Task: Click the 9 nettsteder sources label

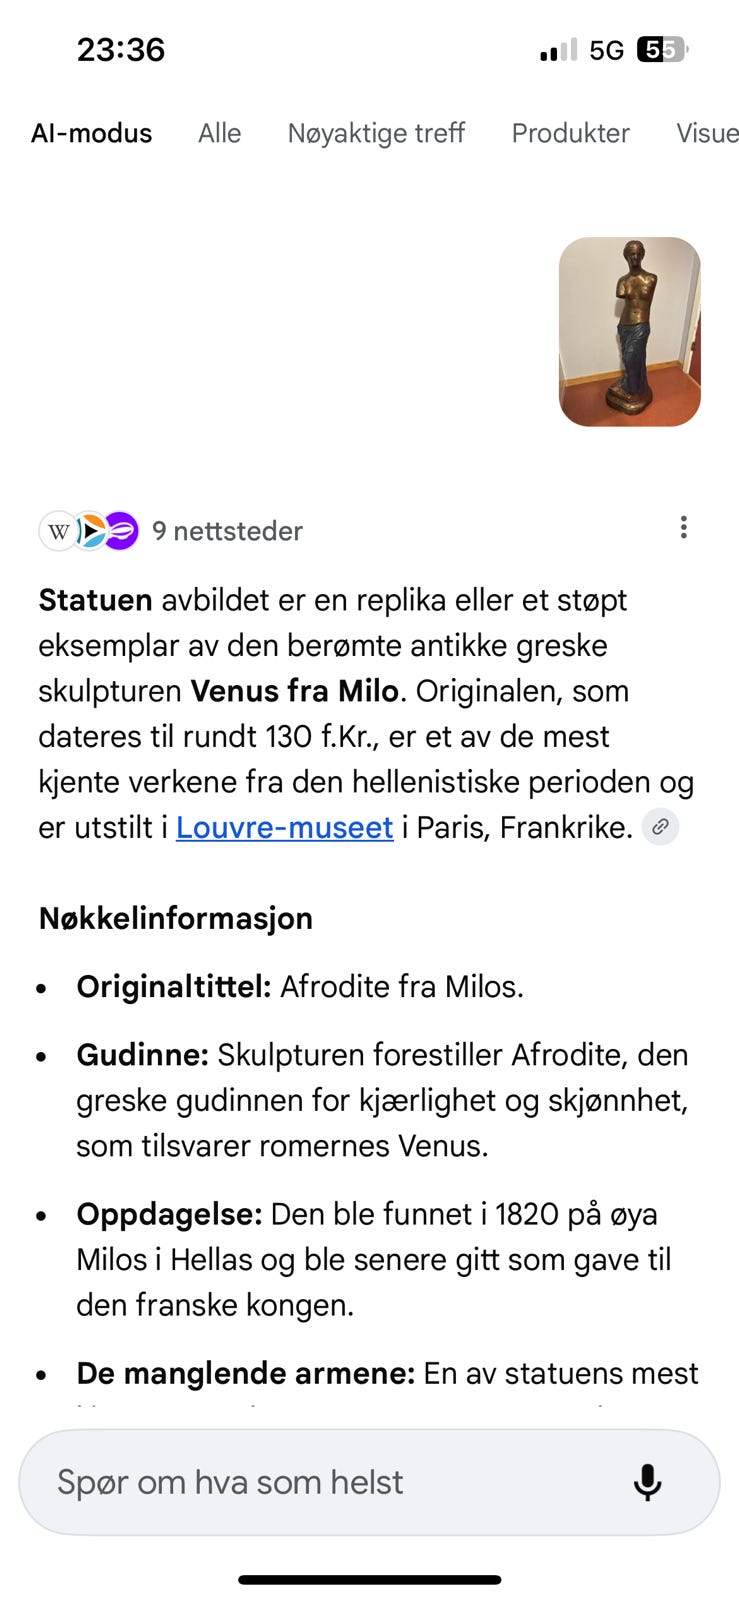Action: click(x=228, y=531)
